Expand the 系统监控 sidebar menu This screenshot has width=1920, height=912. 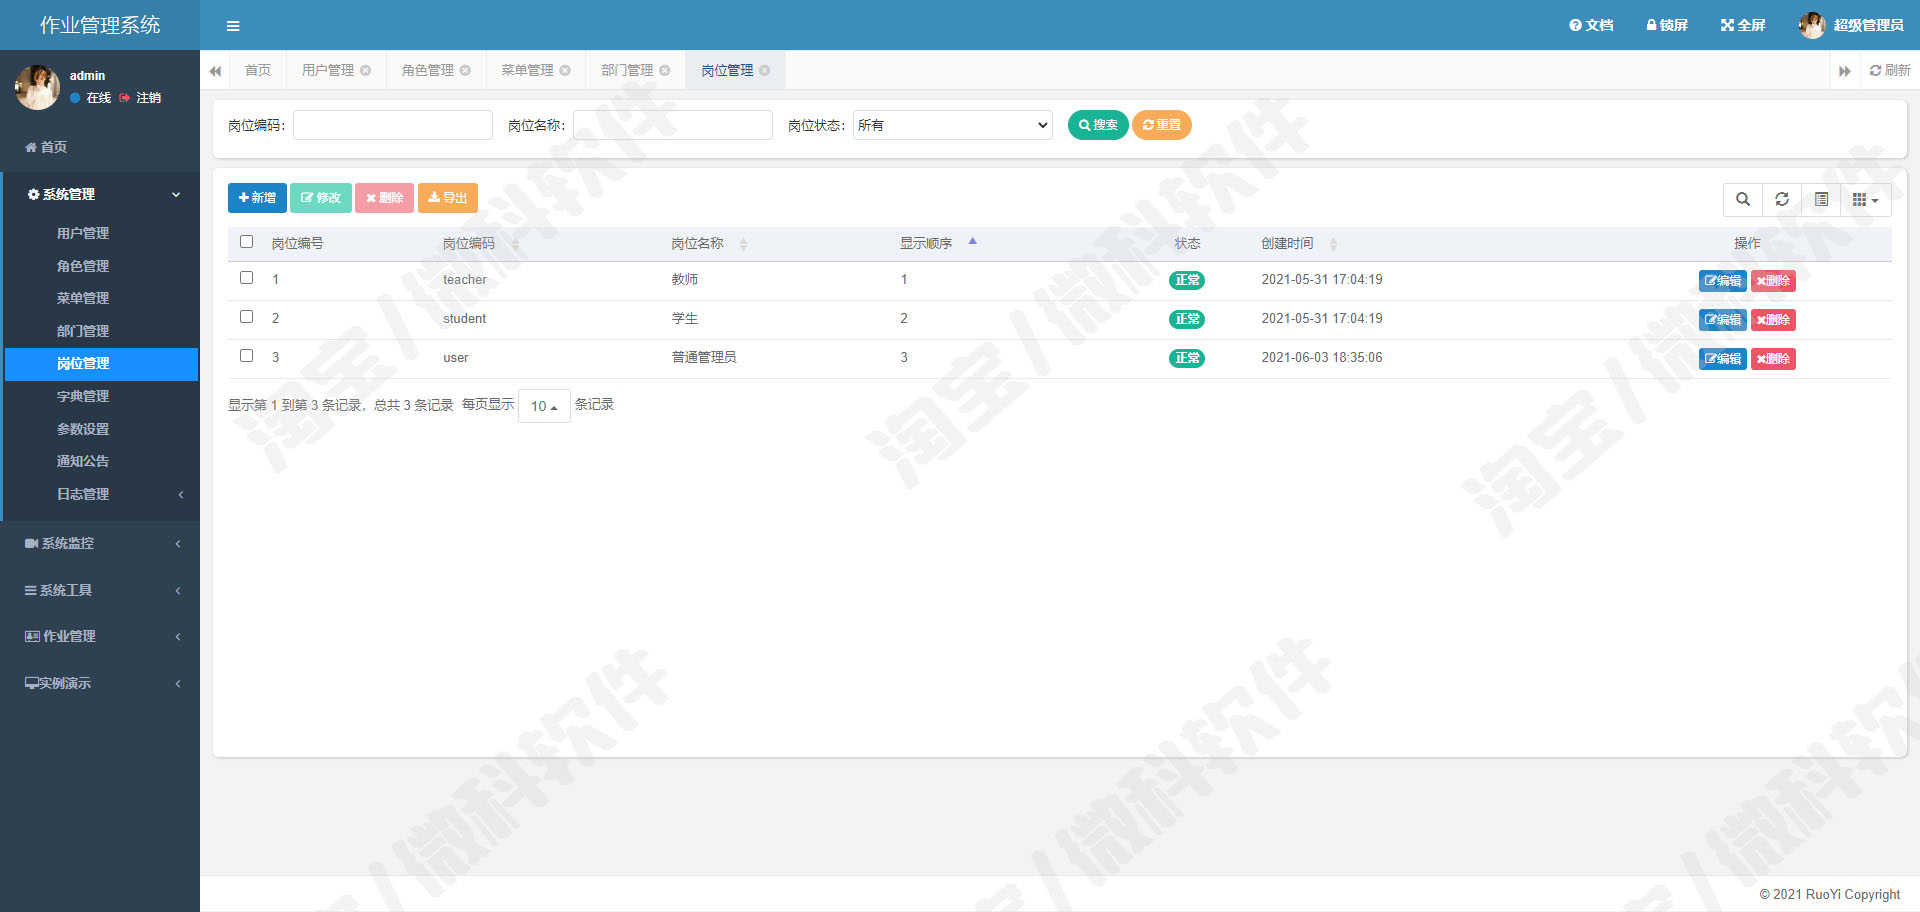100,543
